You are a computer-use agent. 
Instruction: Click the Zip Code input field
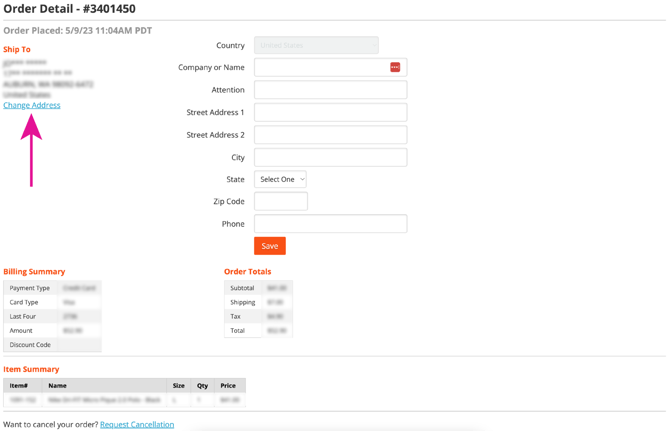tap(281, 201)
